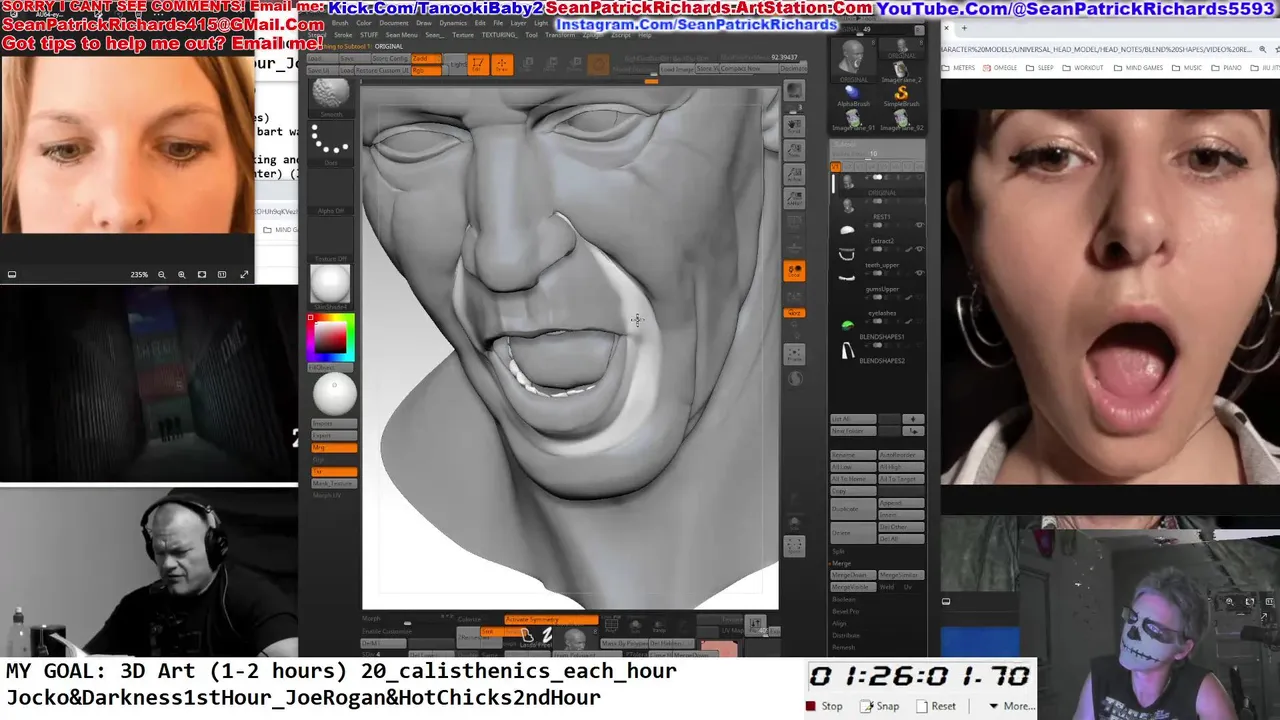Toggle Zadd button

point(426,58)
